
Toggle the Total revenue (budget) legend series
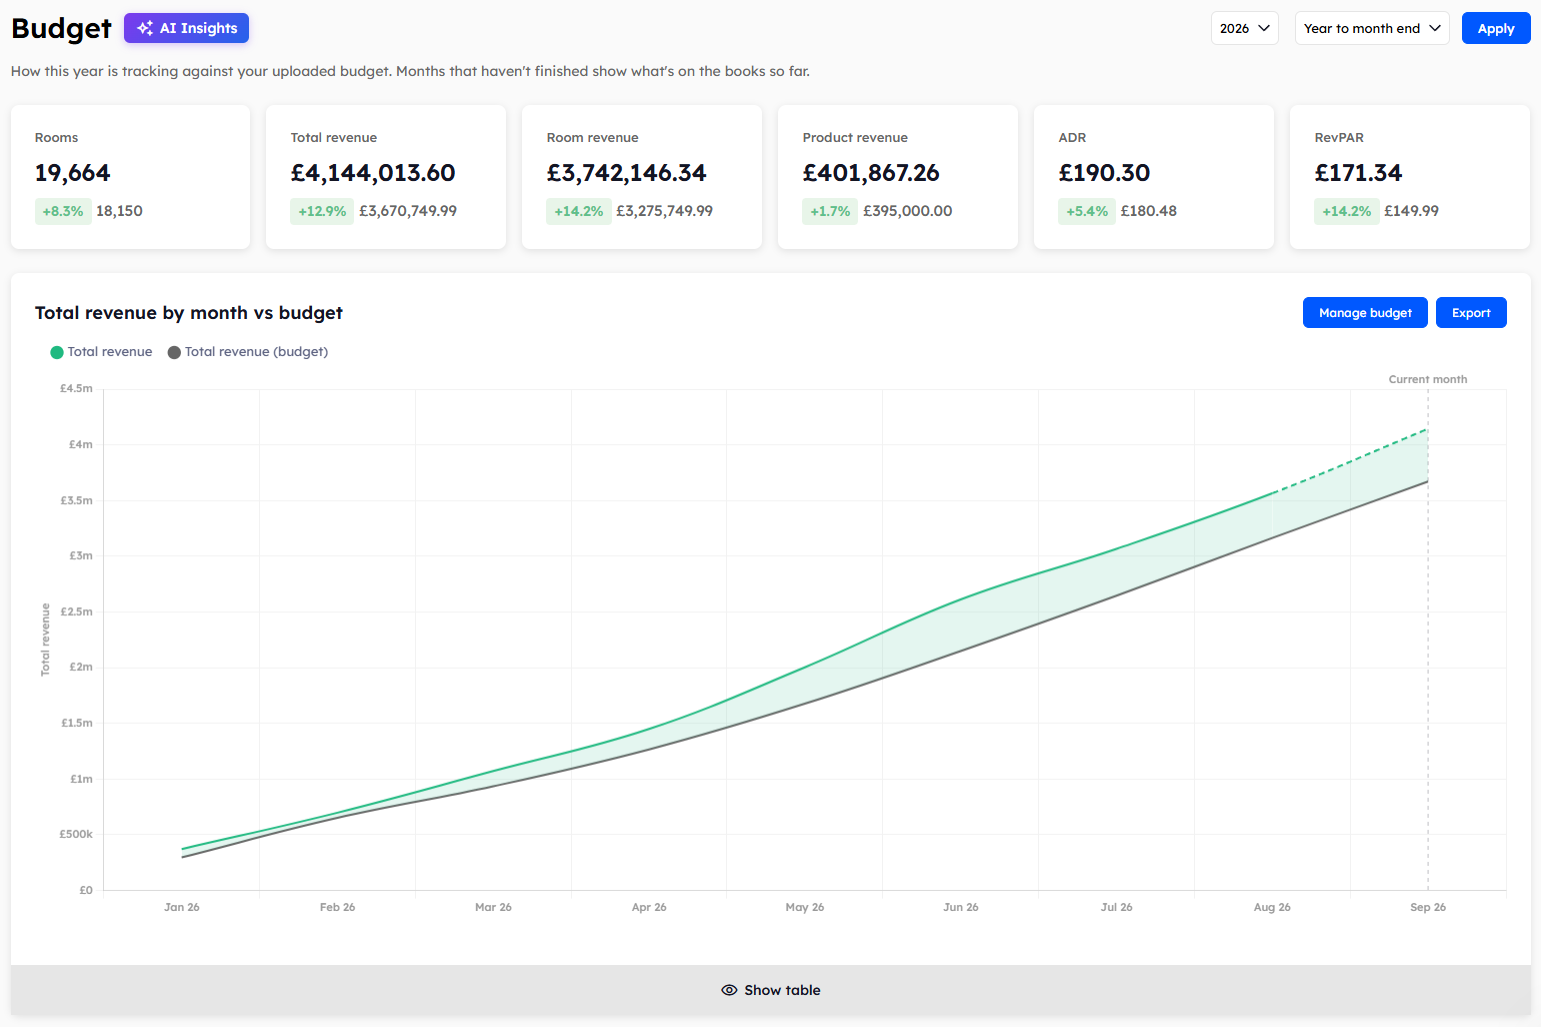click(248, 352)
